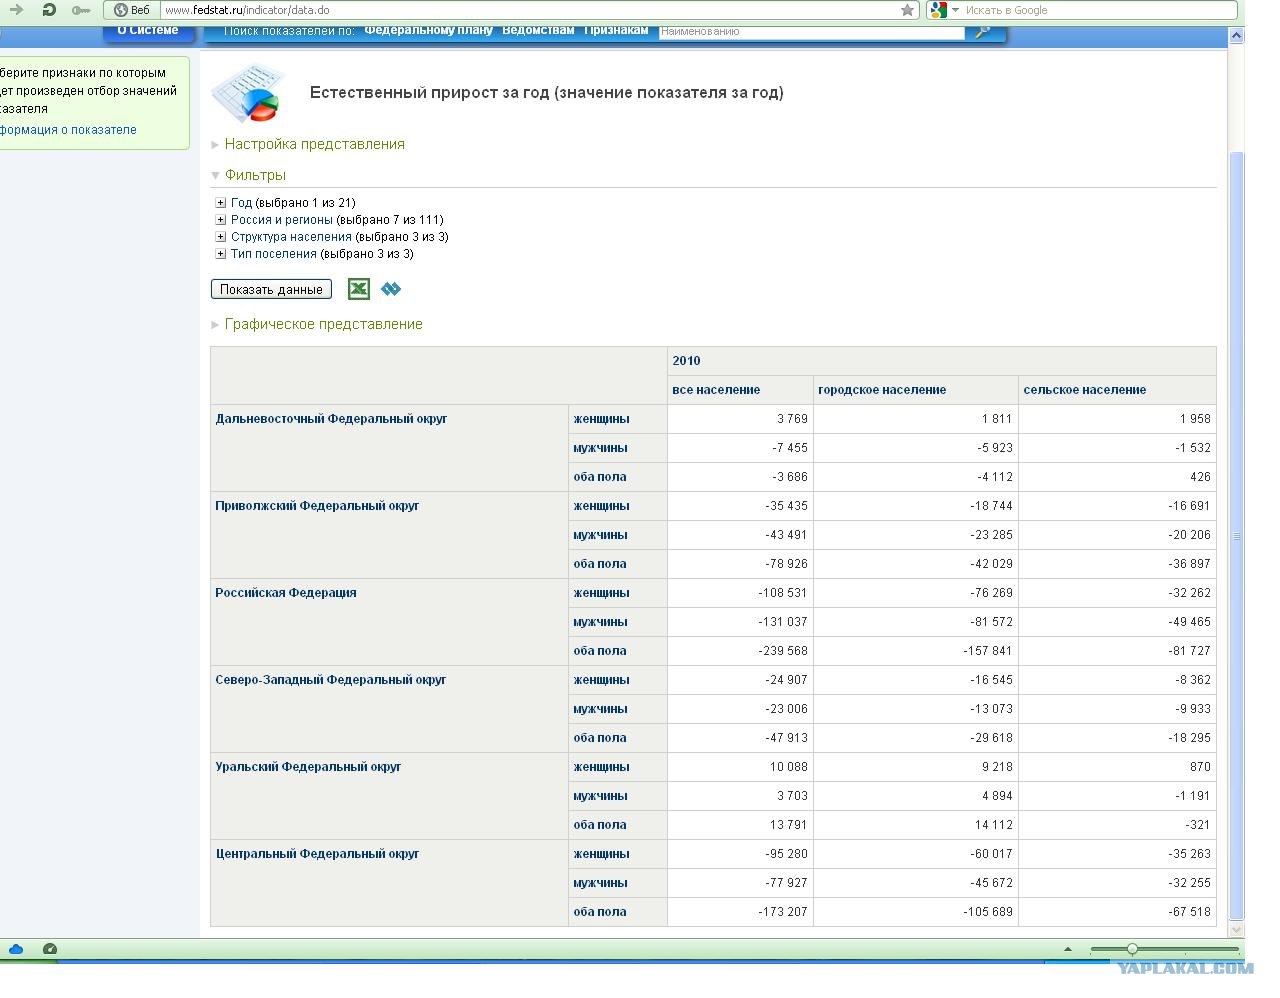The height and width of the screenshot is (998, 1280).
Task: Reload the page with the browser refresh icon
Action: pyautogui.click(x=49, y=10)
